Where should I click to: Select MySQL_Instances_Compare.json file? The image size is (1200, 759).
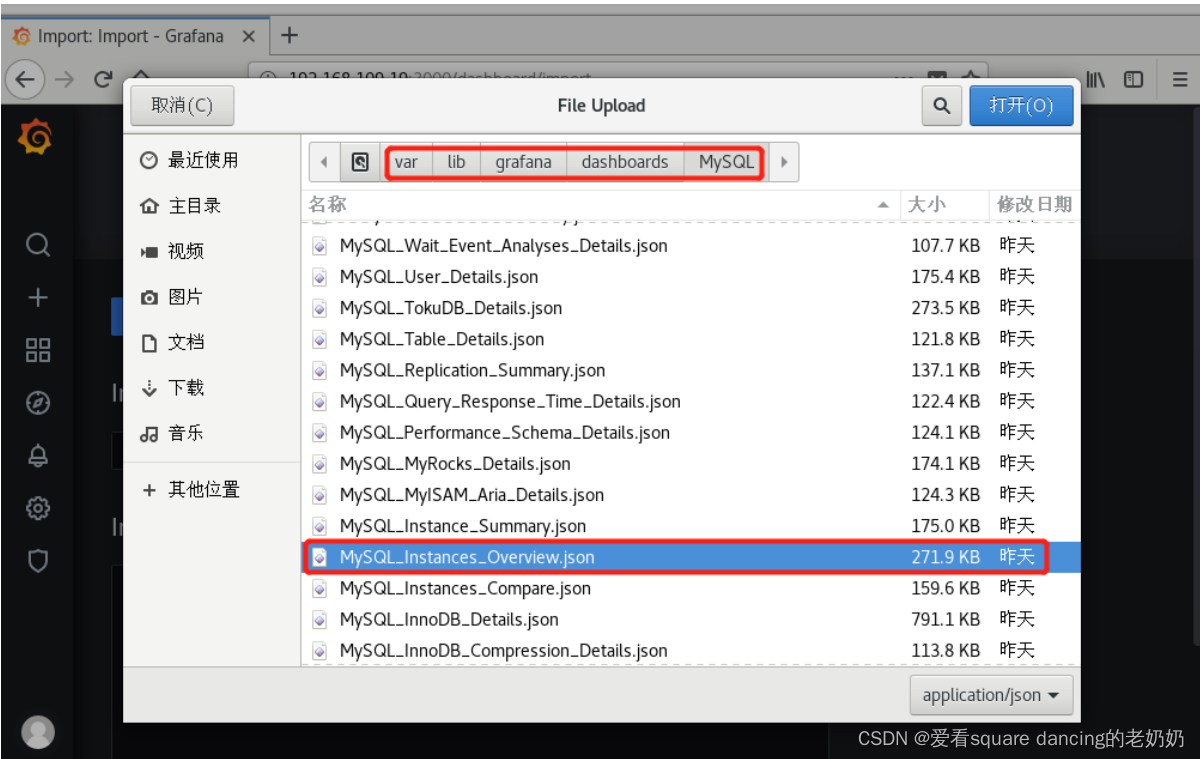coord(691,588)
